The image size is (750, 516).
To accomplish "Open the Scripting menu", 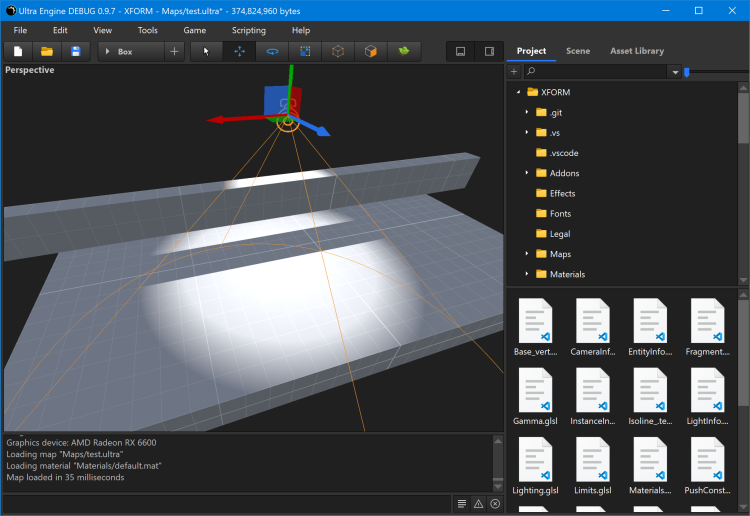I will [249, 30].
